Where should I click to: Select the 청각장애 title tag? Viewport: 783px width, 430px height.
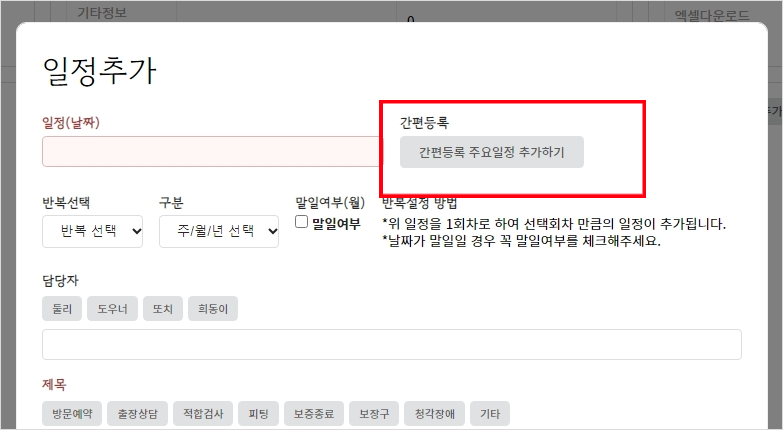[434, 414]
